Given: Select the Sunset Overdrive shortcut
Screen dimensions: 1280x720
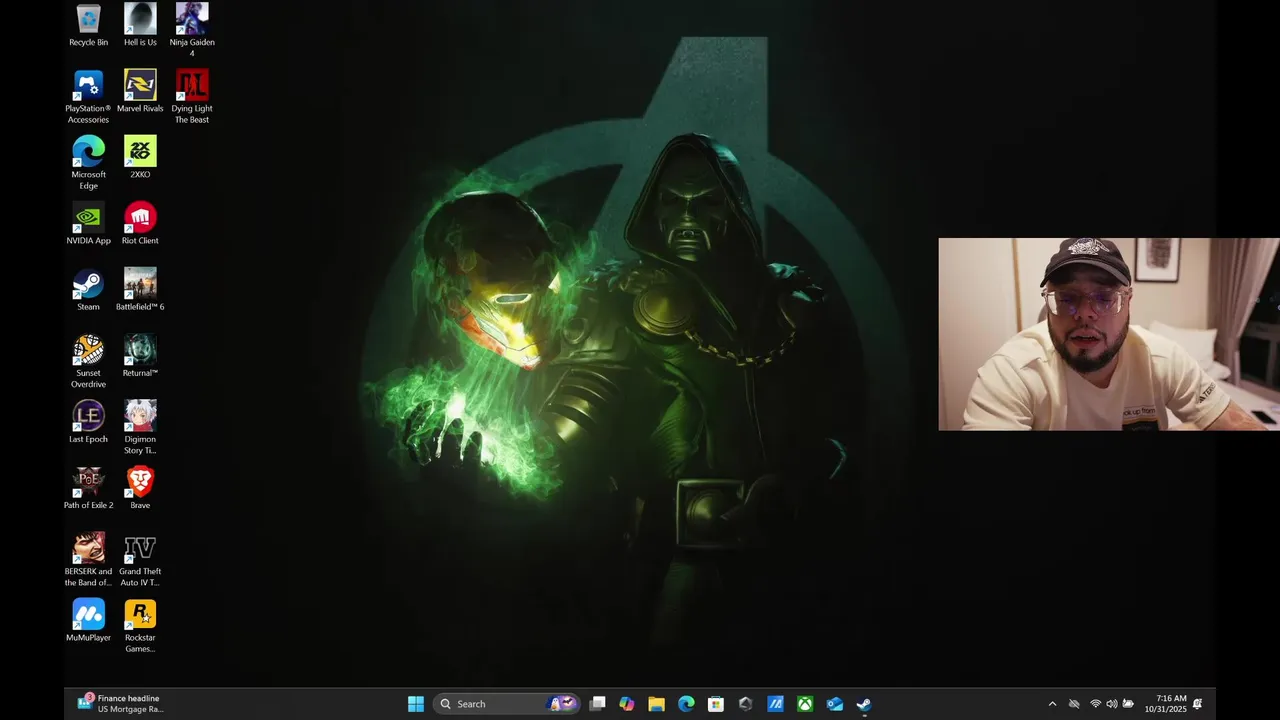Looking at the screenshot, I should [x=88, y=361].
